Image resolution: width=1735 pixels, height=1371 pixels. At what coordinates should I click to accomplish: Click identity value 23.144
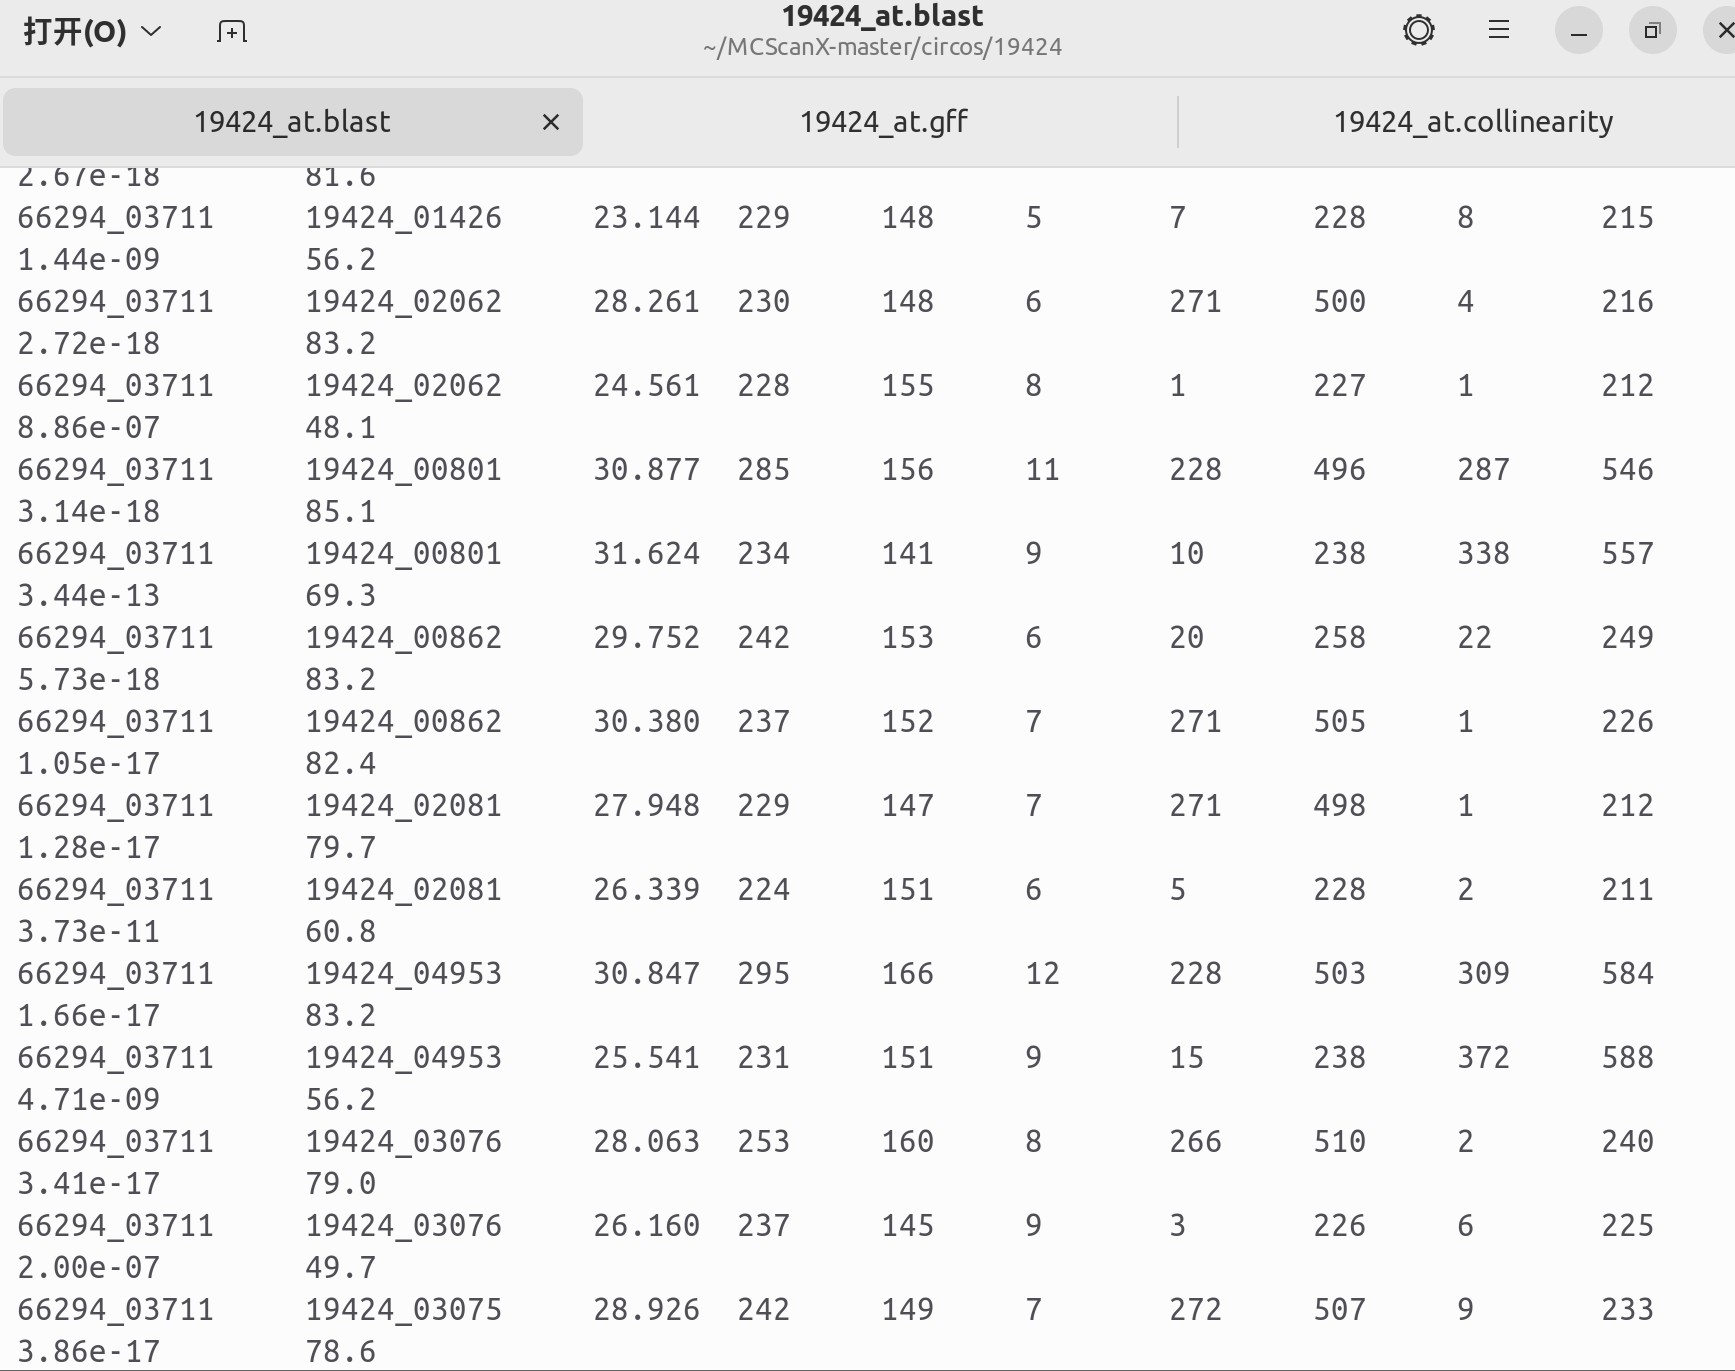pos(646,218)
